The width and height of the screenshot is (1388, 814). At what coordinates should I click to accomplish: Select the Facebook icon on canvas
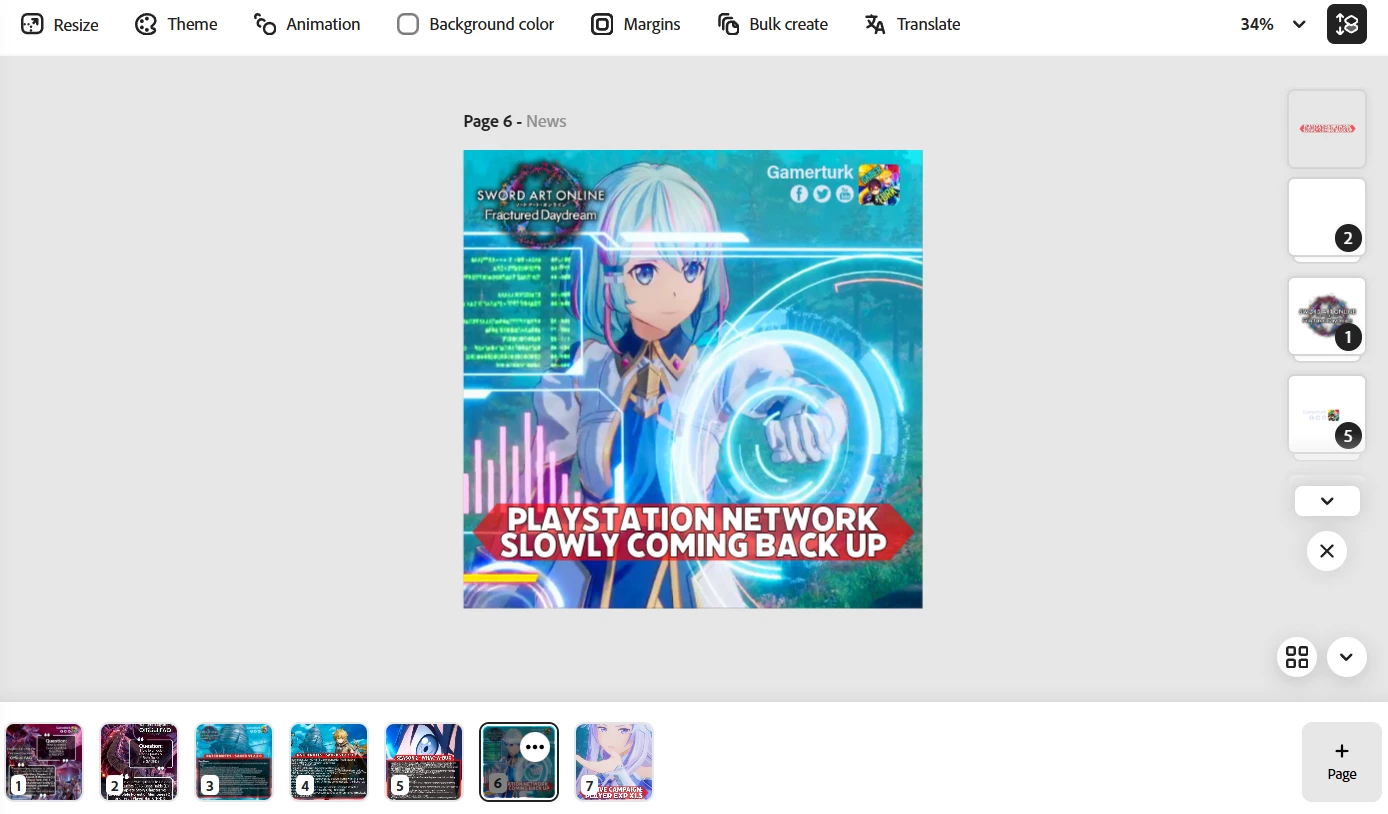[x=799, y=194]
